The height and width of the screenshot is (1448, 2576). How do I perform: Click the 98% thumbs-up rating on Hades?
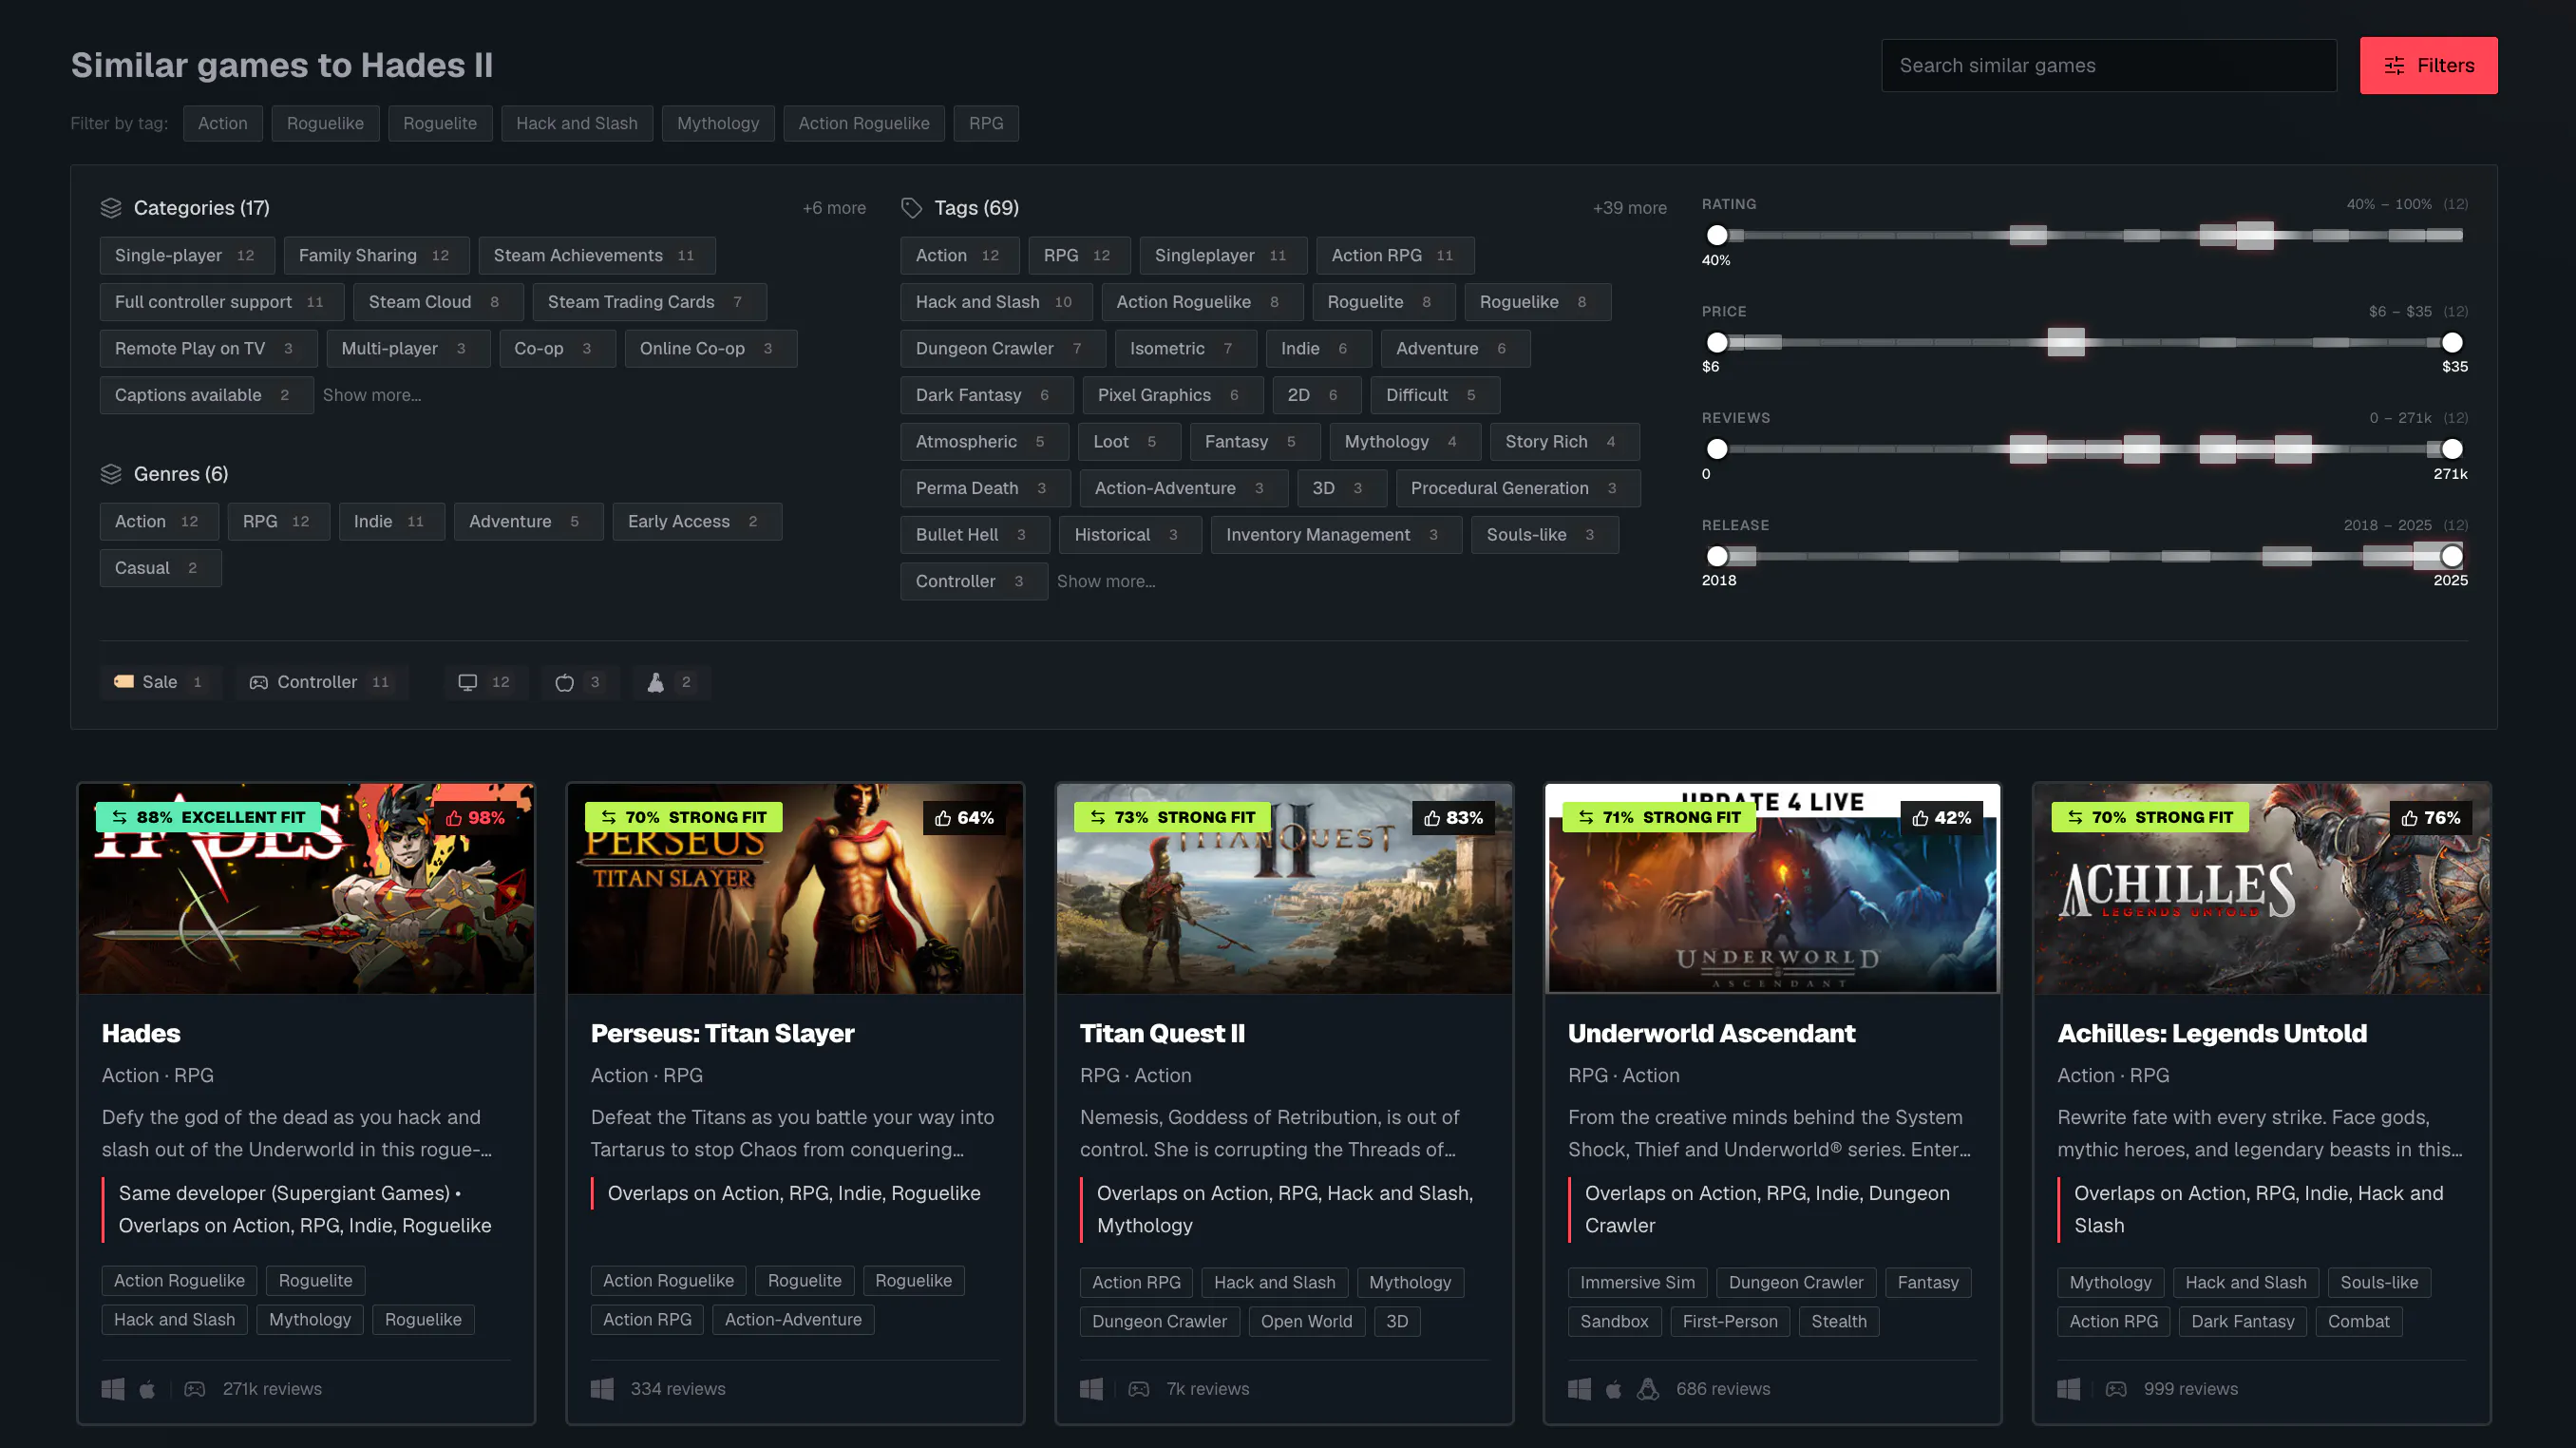click(475, 818)
